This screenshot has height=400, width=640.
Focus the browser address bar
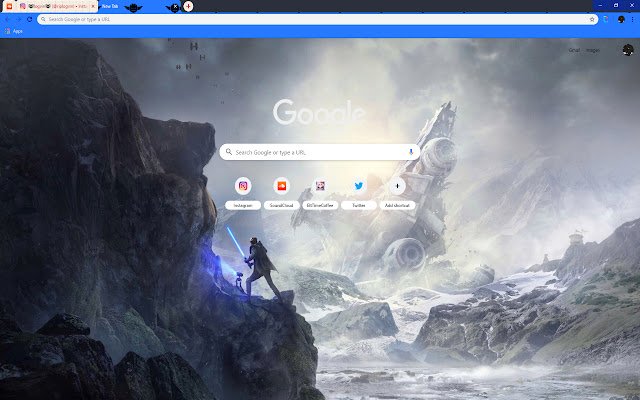(x=318, y=19)
